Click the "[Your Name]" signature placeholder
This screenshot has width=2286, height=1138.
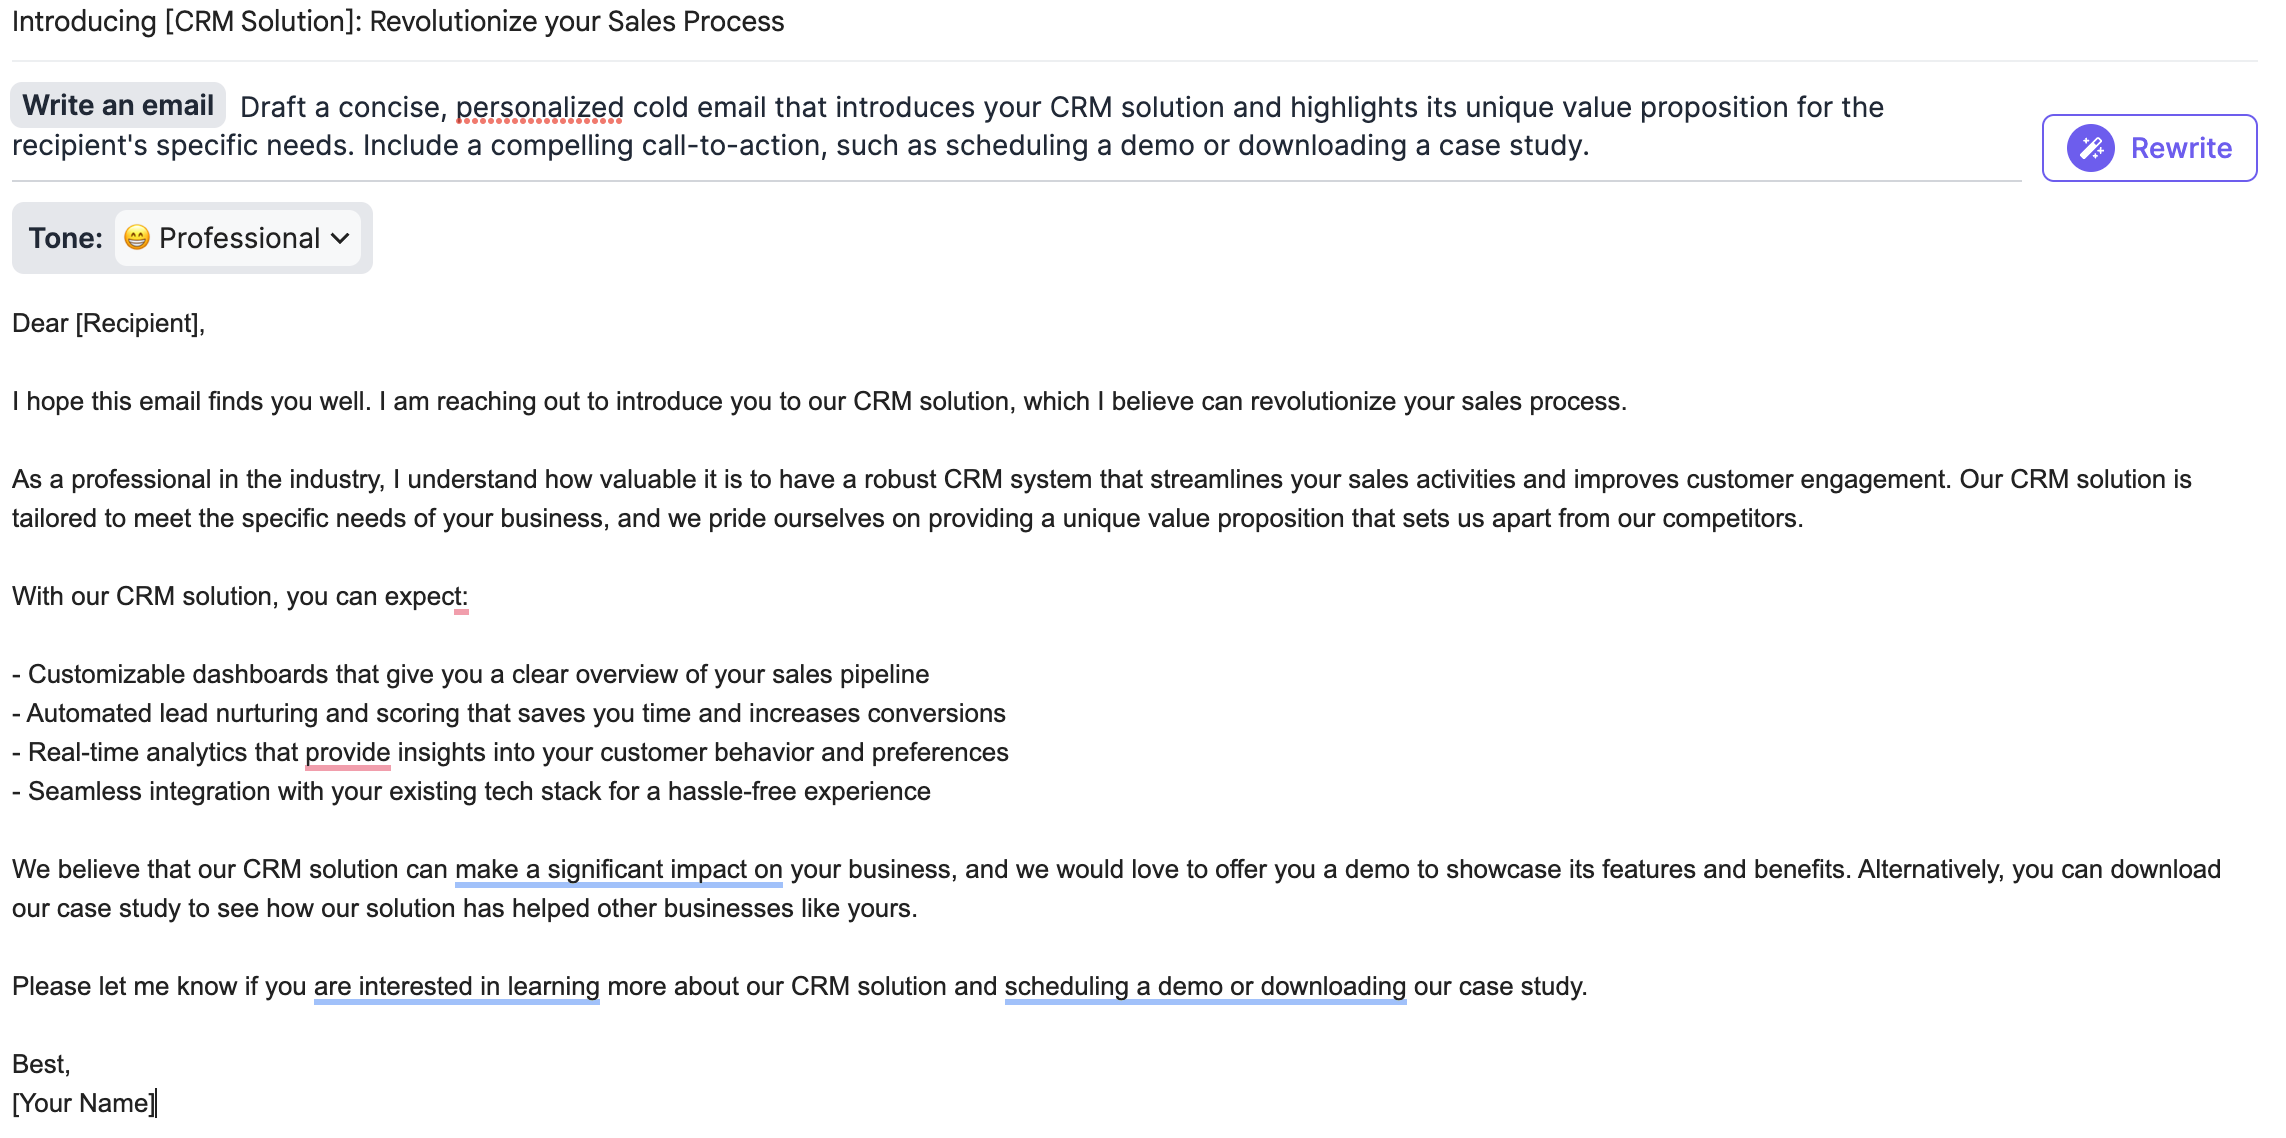(83, 1103)
